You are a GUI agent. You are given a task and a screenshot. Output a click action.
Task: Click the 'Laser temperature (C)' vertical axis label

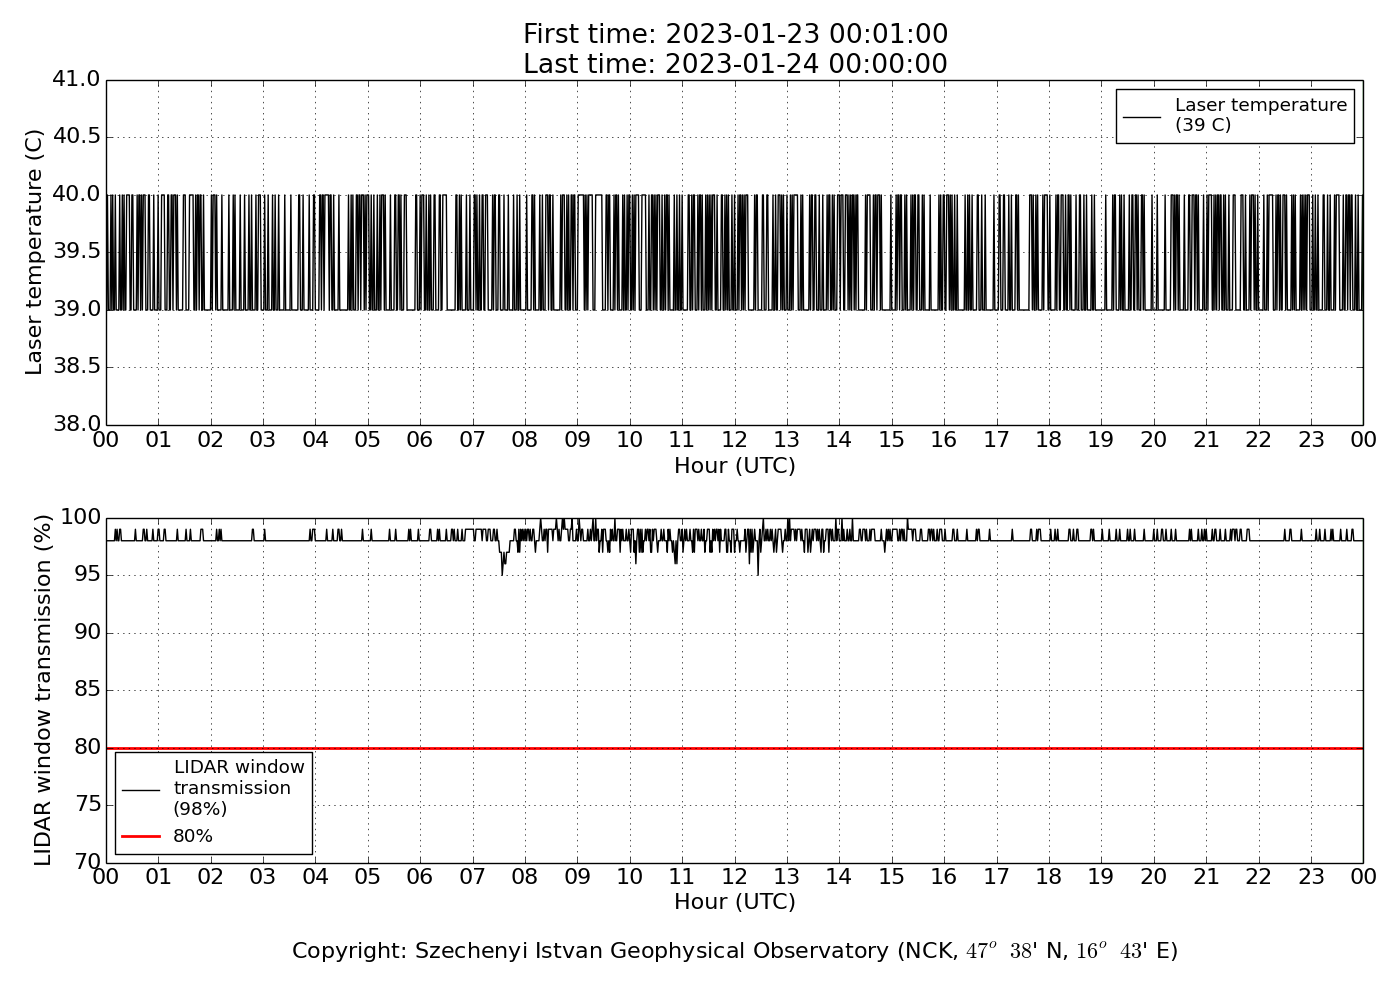pyautogui.click(x=35, y=252)
